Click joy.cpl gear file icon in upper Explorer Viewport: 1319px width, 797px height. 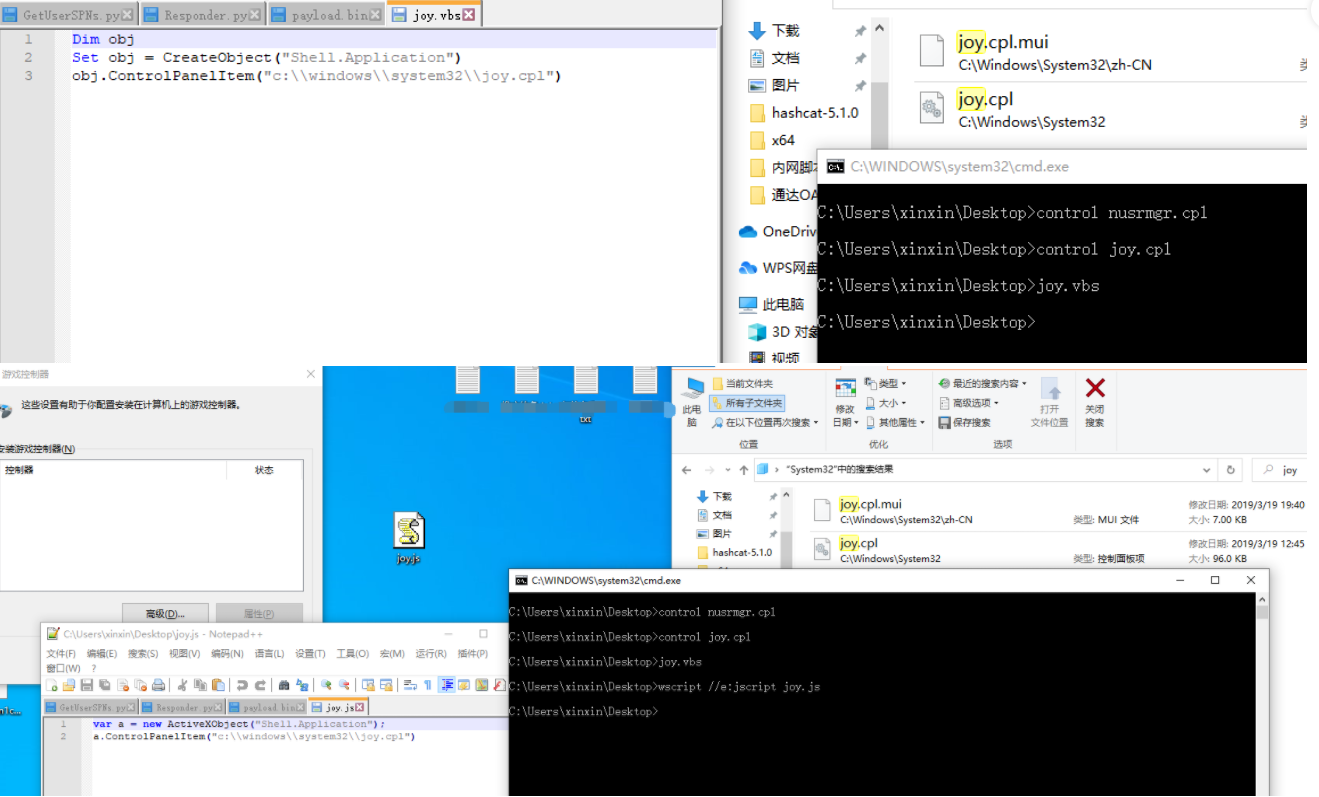[x=932, y=107]
